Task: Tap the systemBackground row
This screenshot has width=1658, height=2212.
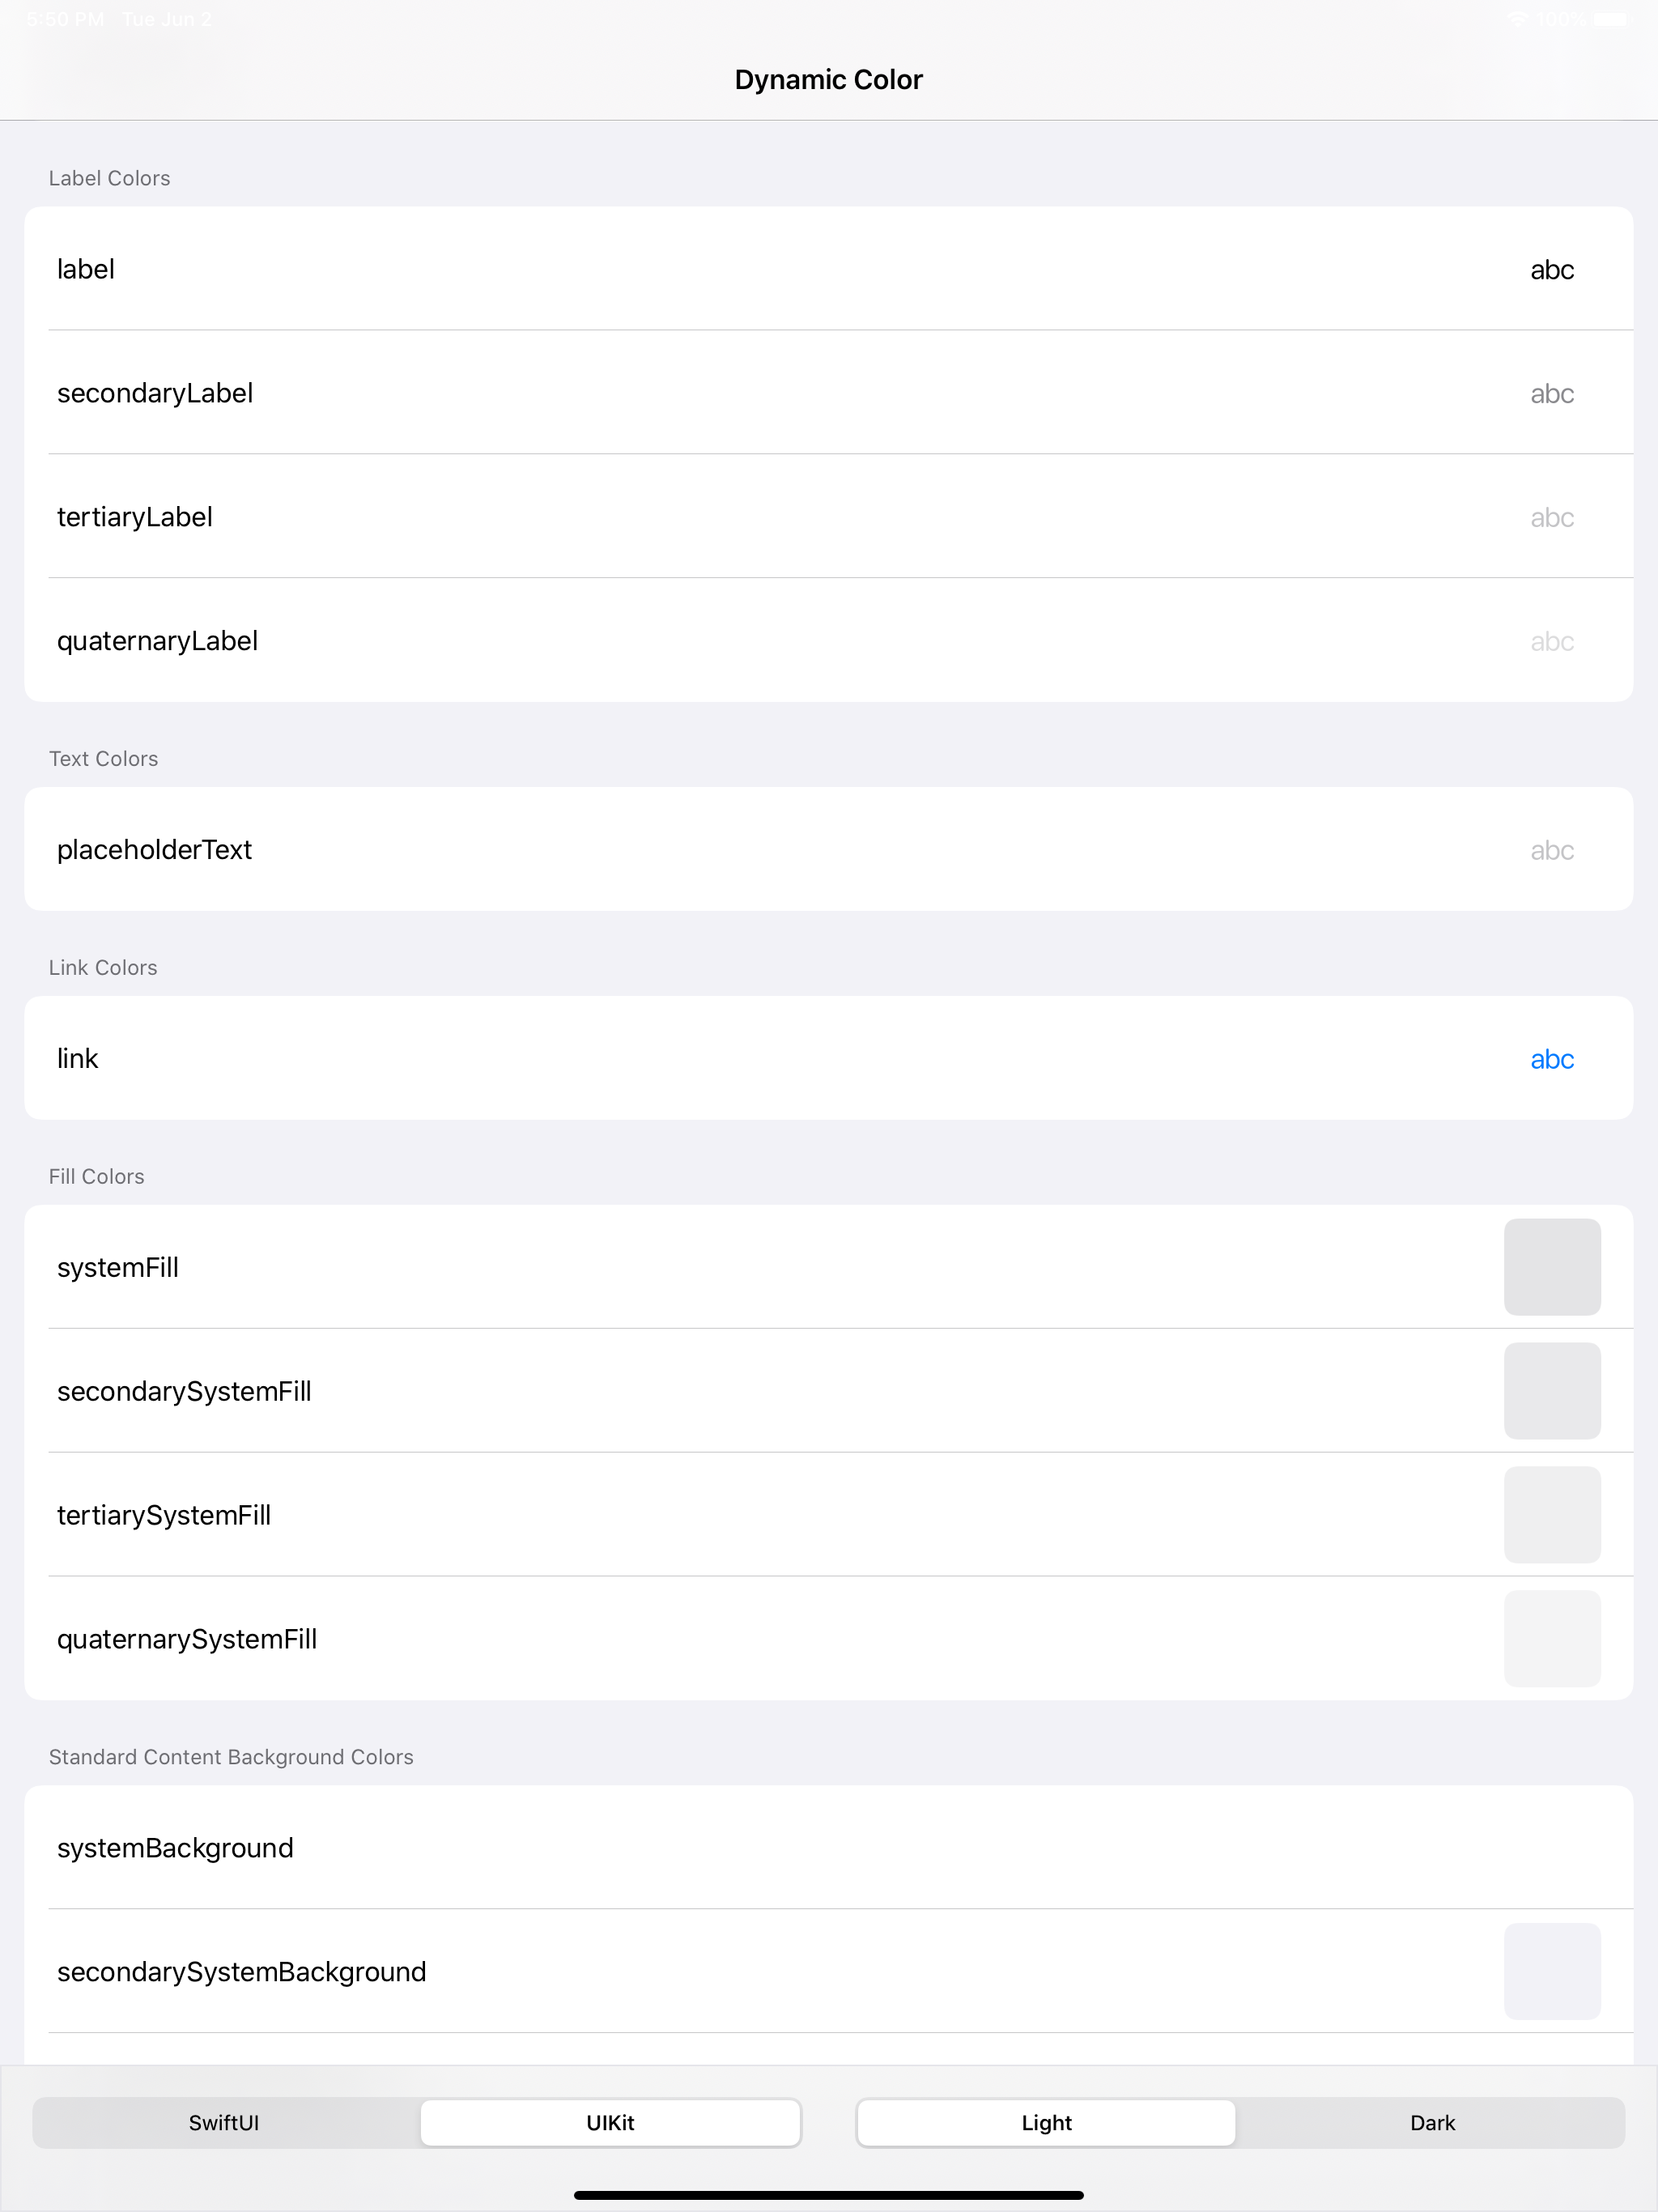Action: [x=828, y=1847]
